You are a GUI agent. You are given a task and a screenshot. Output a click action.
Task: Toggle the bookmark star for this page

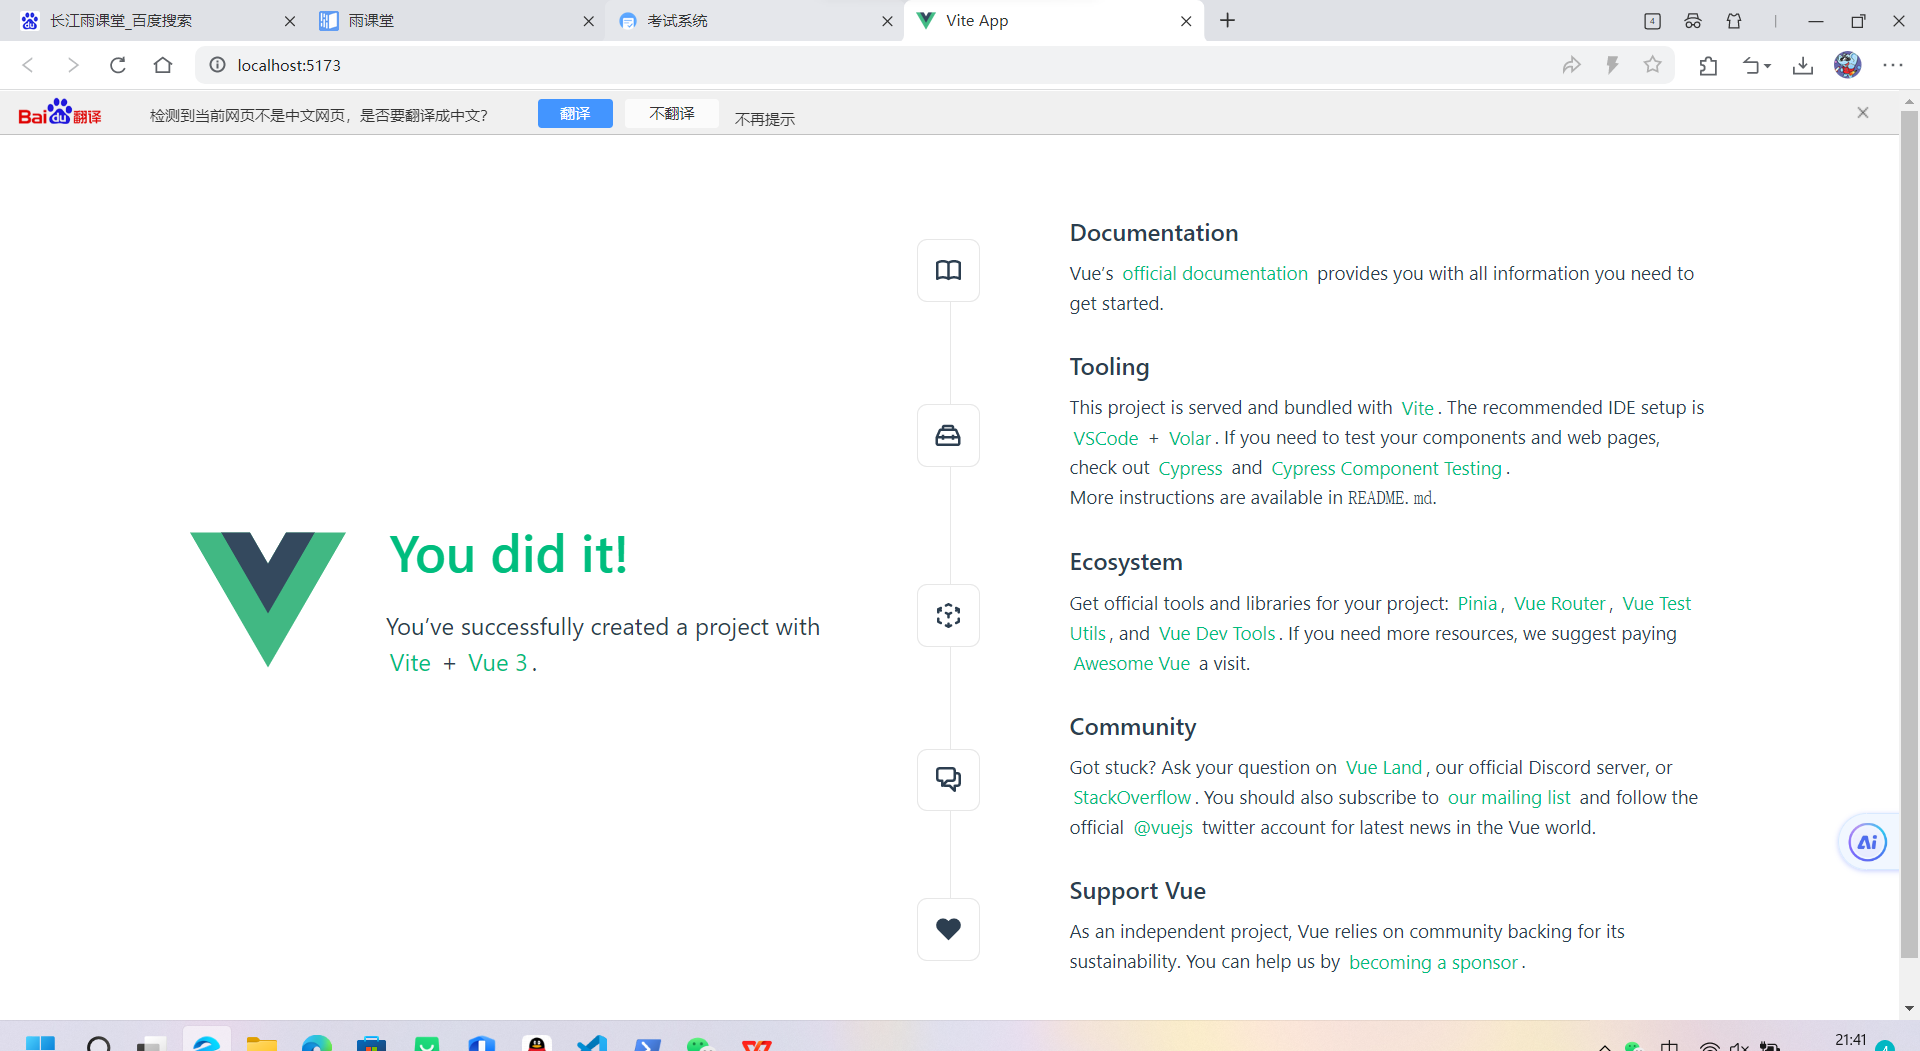coord(1653,64)
